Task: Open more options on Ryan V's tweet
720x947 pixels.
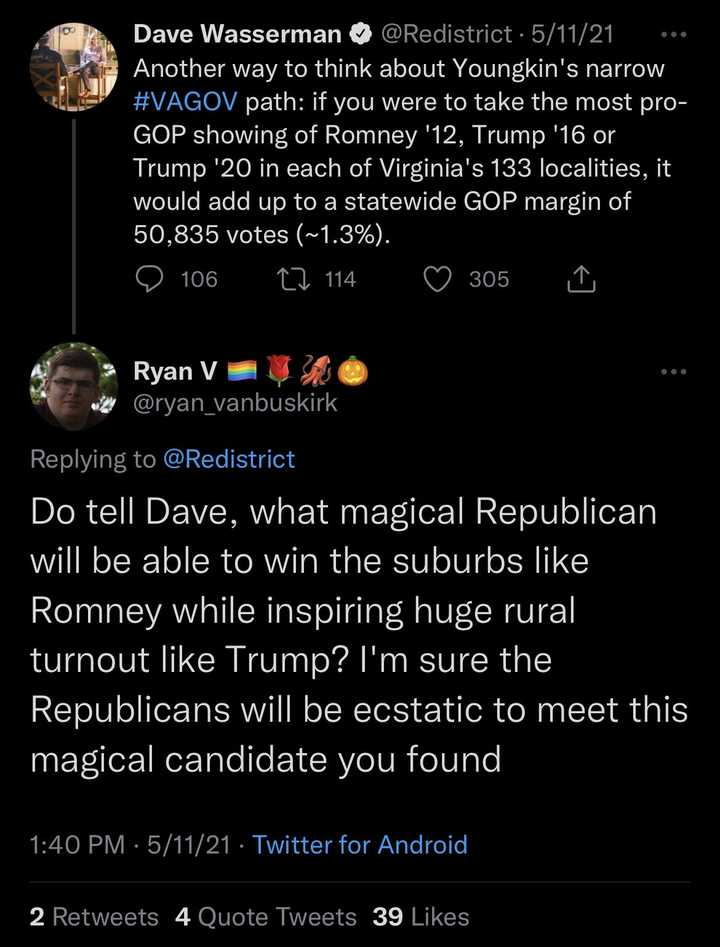Action: tap(675, 372)
